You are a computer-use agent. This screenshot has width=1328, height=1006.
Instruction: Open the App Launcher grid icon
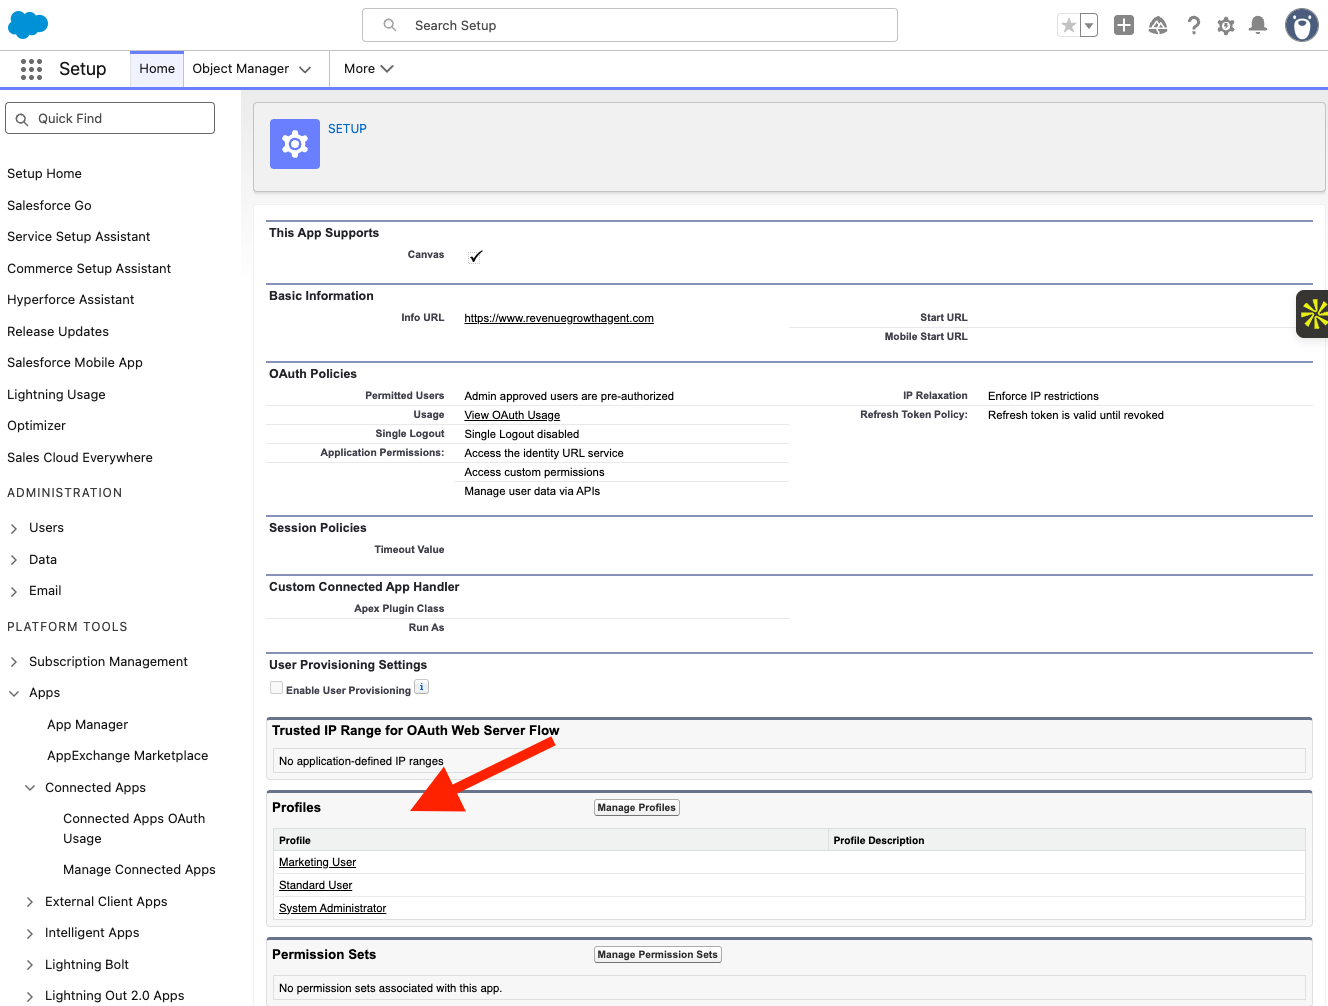(x=31, y=68)
